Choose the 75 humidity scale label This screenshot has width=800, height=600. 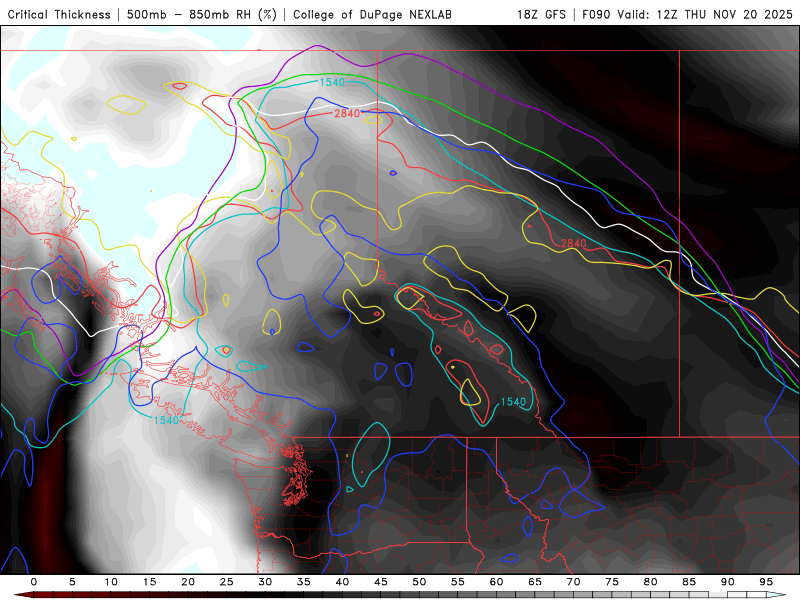tap(612, 582)
